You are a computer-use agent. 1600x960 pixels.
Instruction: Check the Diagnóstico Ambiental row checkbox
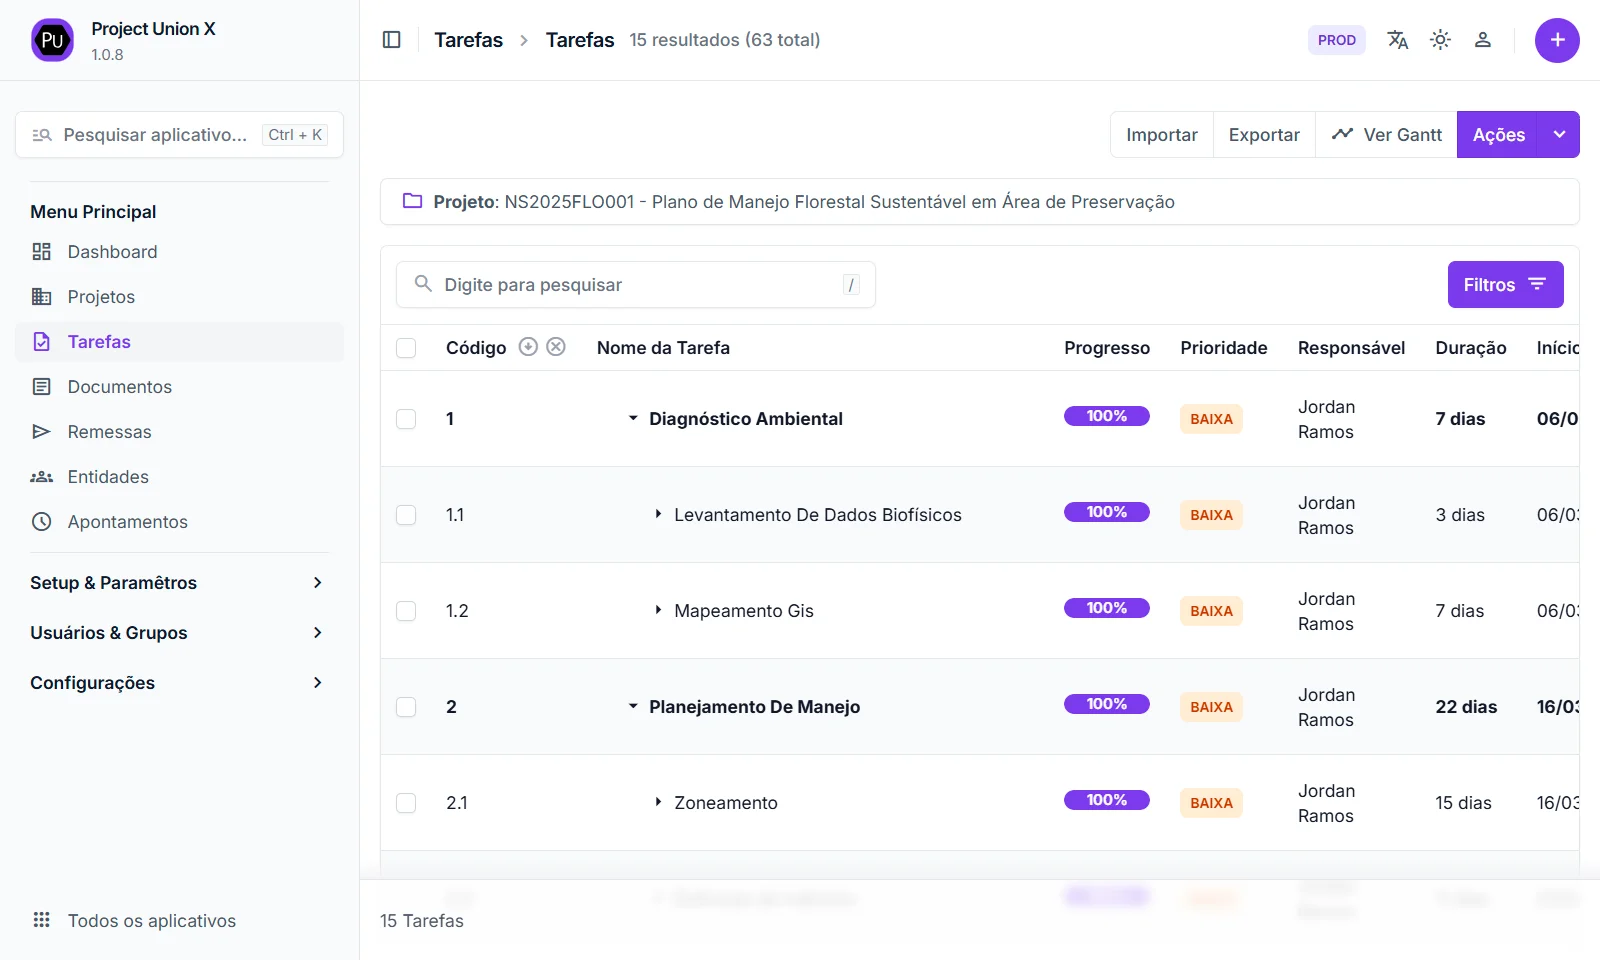point(406,419)
